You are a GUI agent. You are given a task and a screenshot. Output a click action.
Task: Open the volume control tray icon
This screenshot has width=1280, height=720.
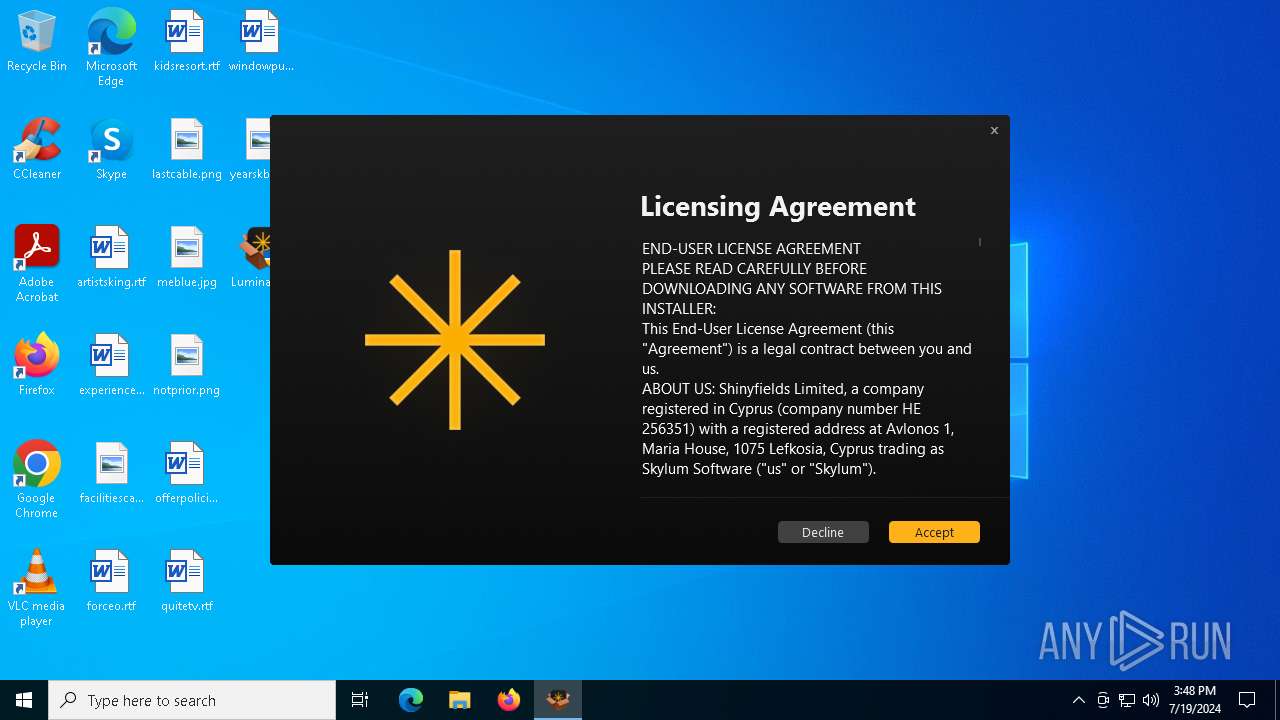[x=1151, y=700]
